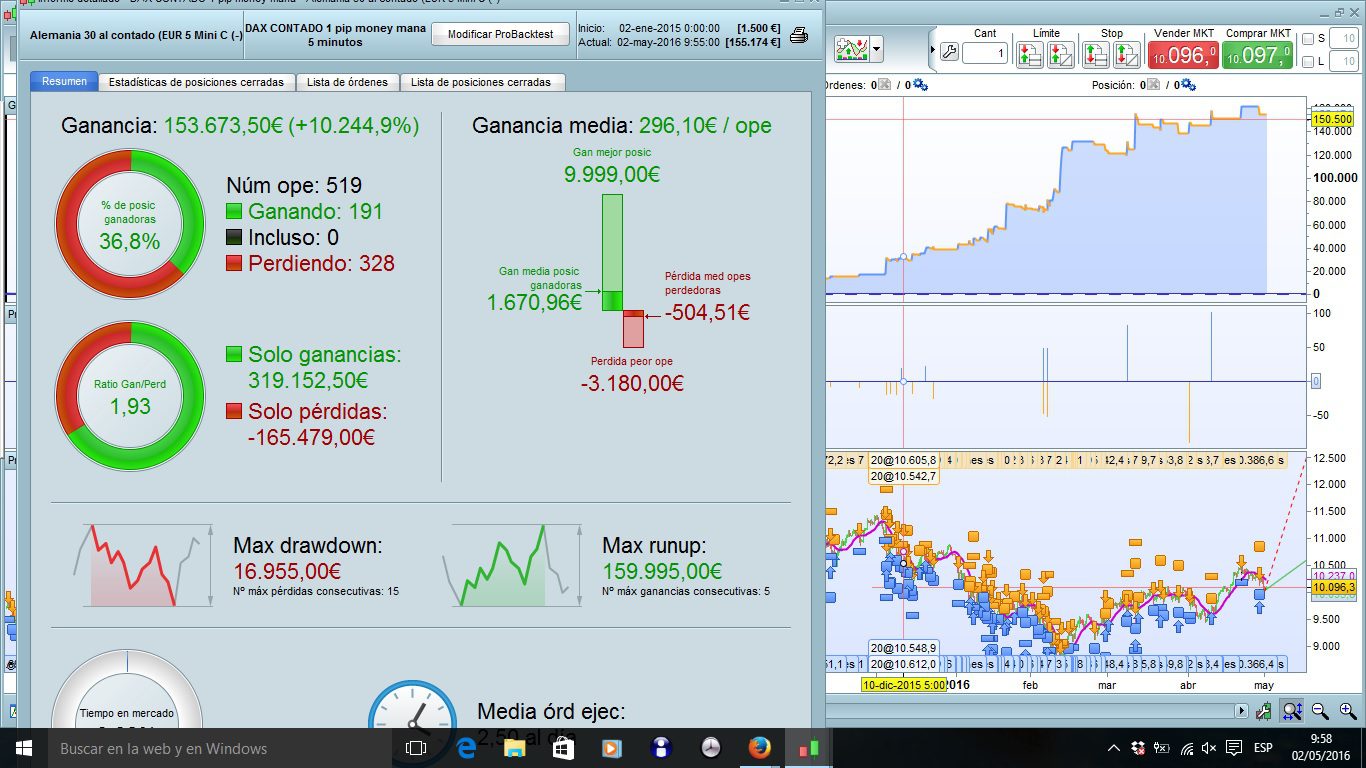Screen dimensions: 1366x768
Task: Click the Ganancia 153.673,50€ total text
Action: [240, 126]
